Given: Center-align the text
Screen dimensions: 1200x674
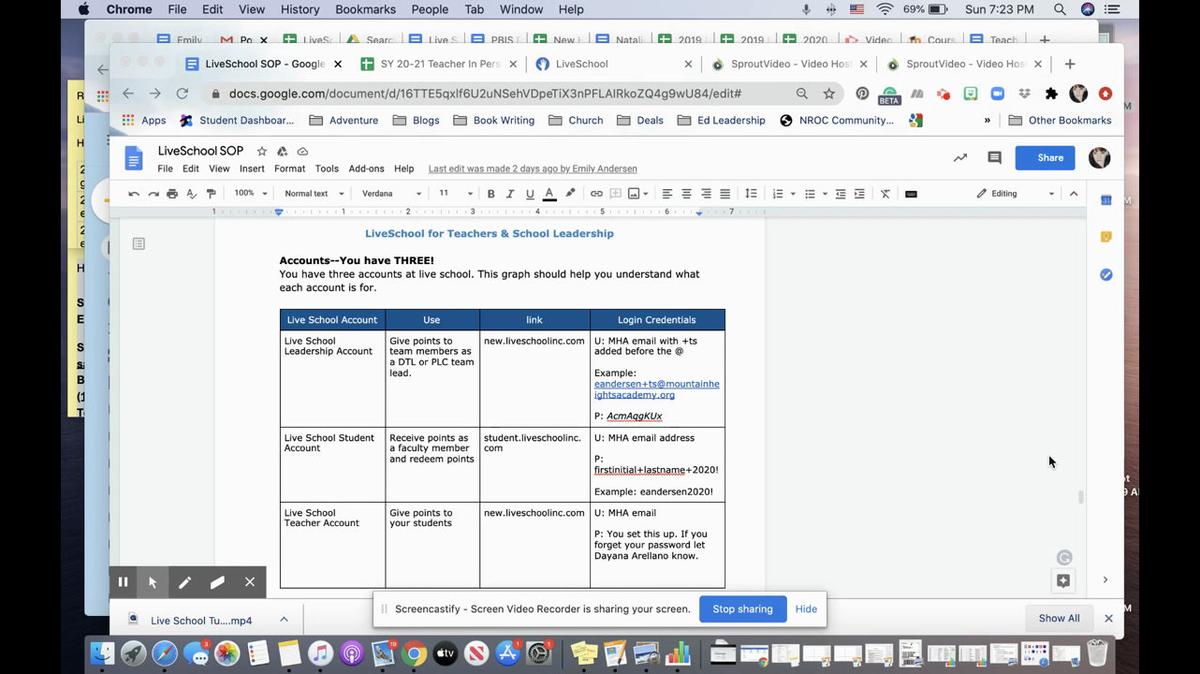Looking at the screenshot, I should pos(687,194).
